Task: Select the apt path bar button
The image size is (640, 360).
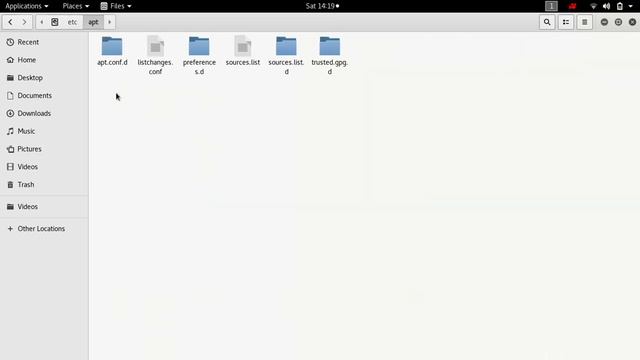Action: 93,22
